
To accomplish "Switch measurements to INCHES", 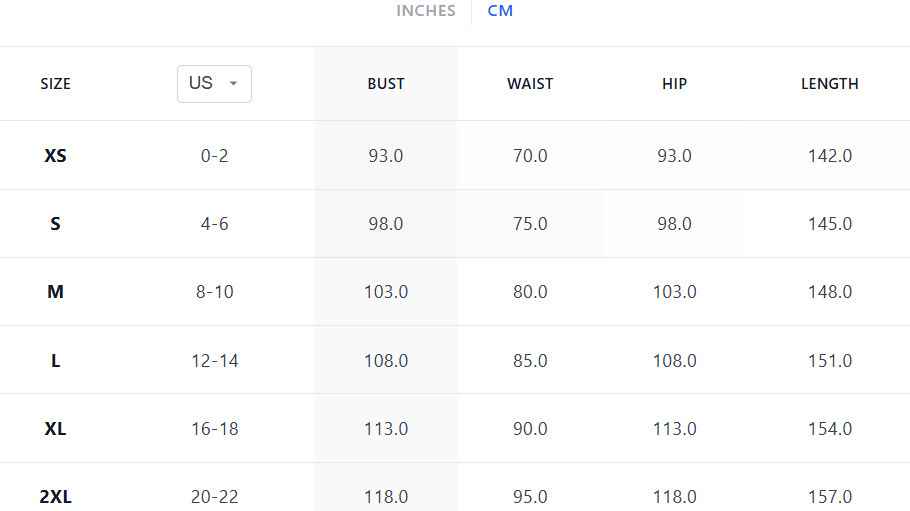I will point(425,11).
